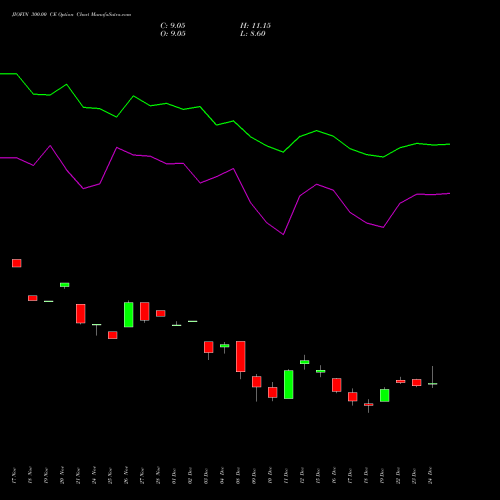Click the green candlestick for 19 Dec
500x500 pixels.
(385, 395)
